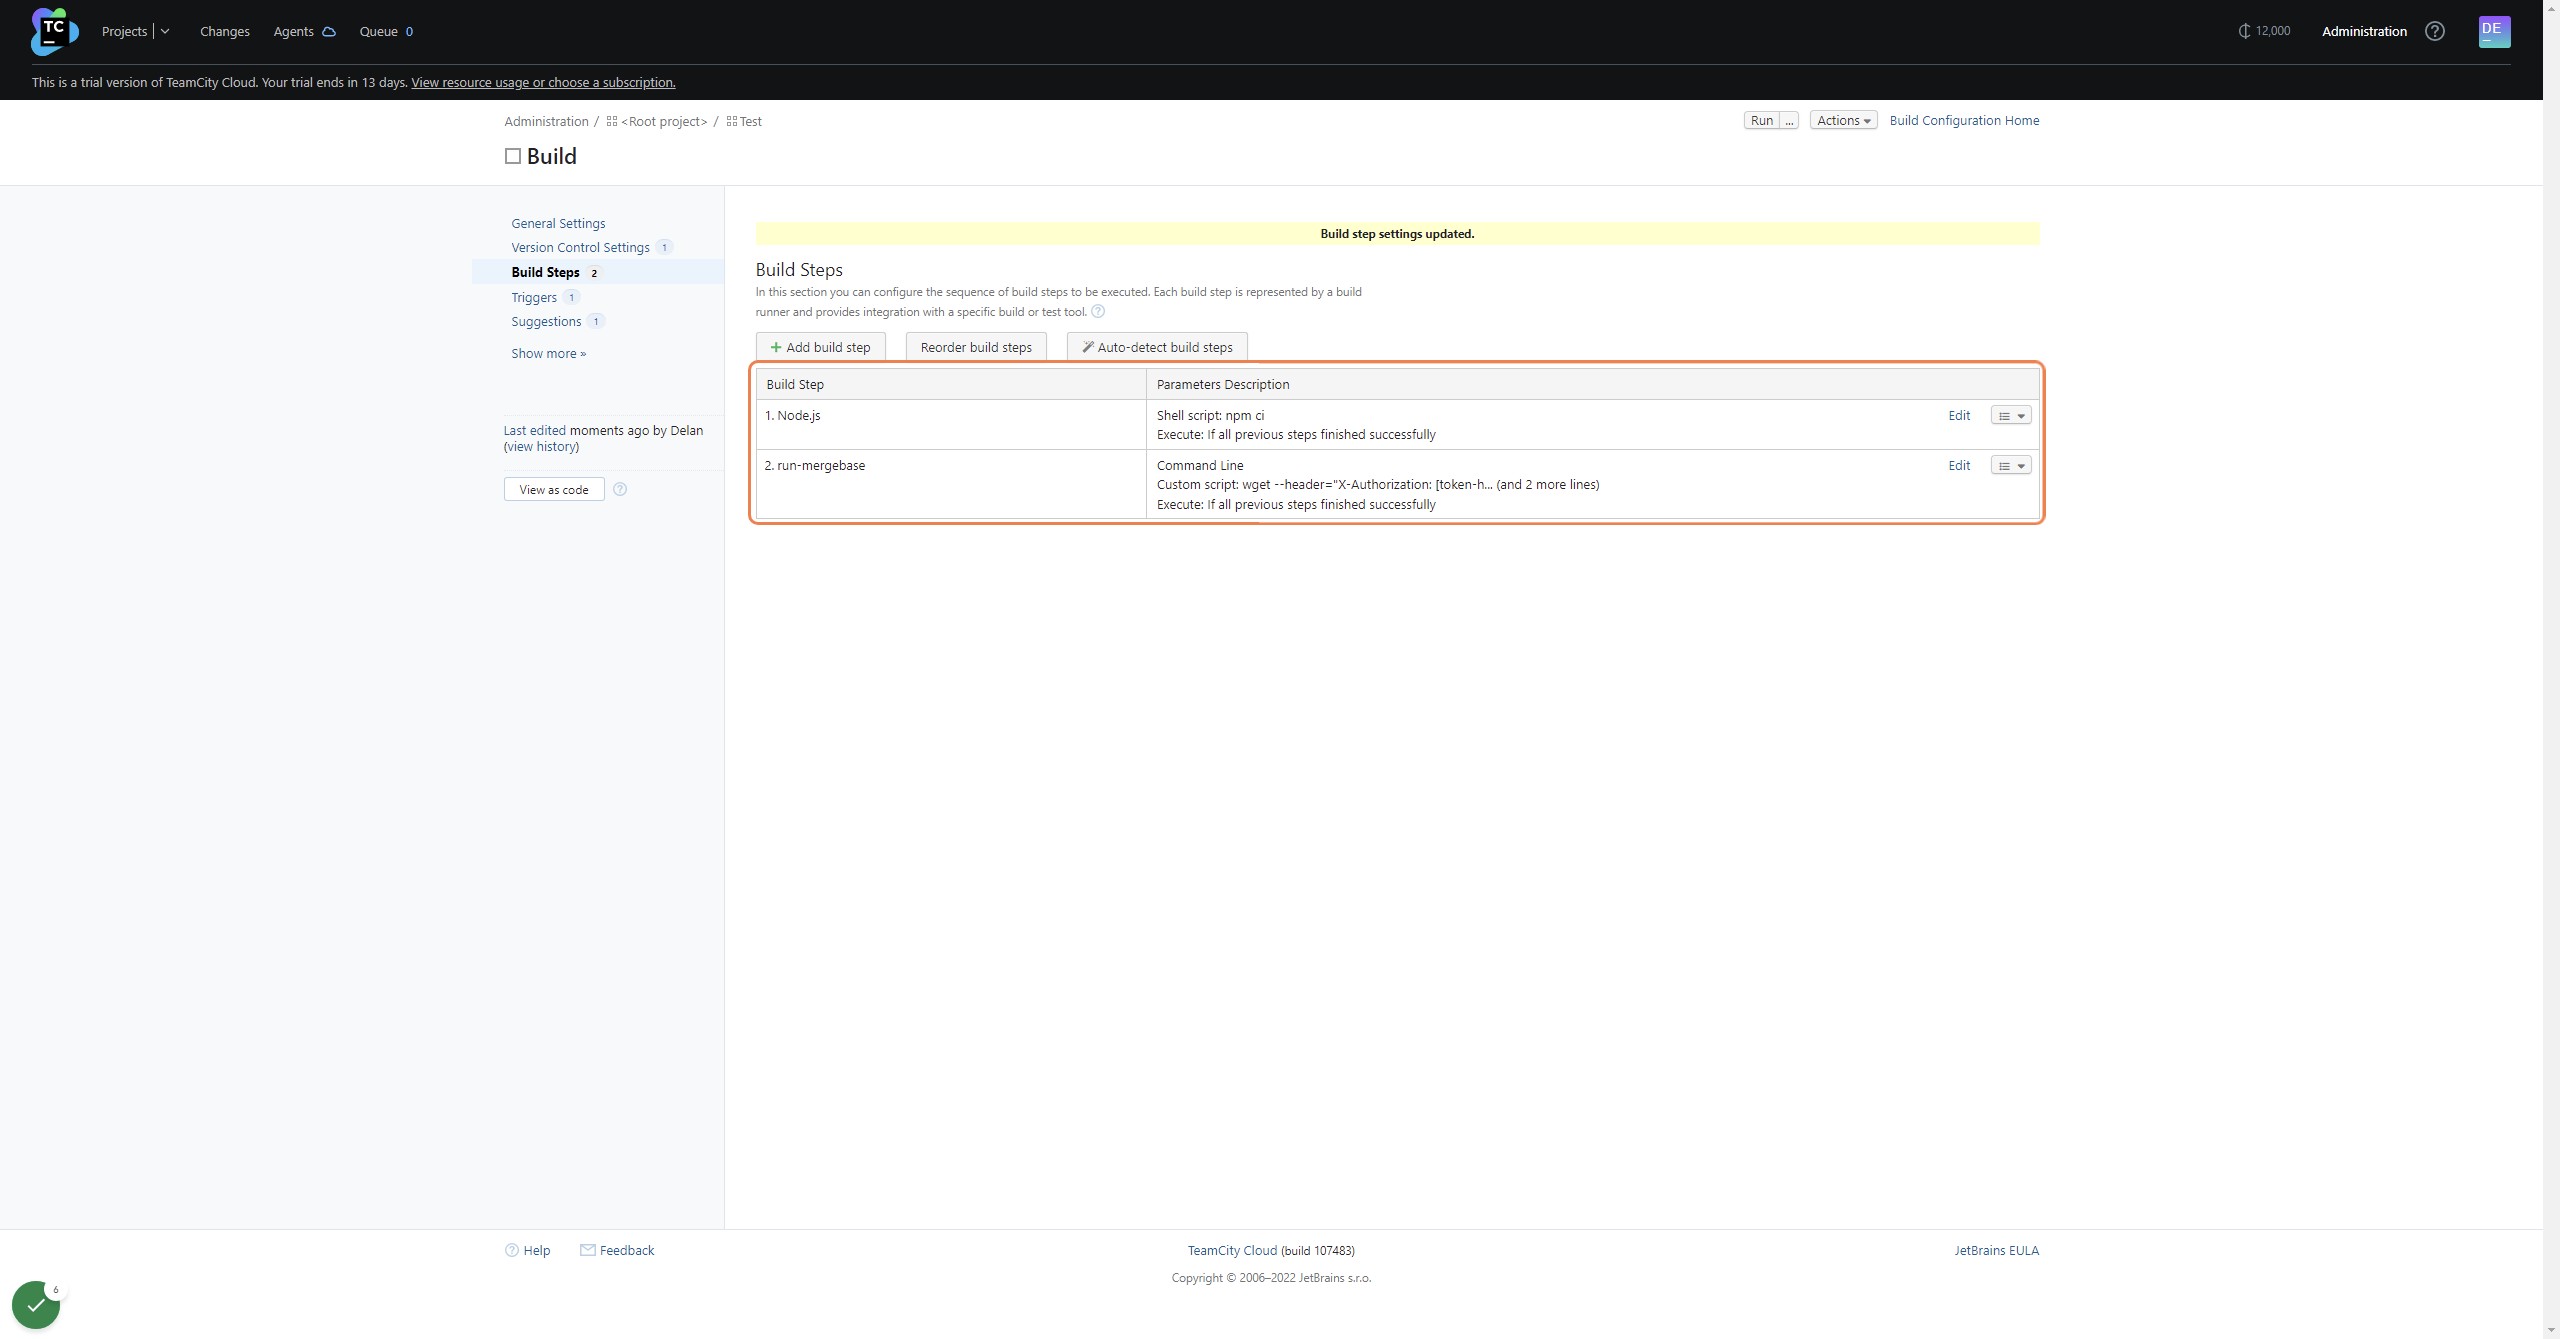Send Feedback via footer envelope link
Image resolution: width=2560 pixels, height=1339 pixels.
click(617, 1250)
